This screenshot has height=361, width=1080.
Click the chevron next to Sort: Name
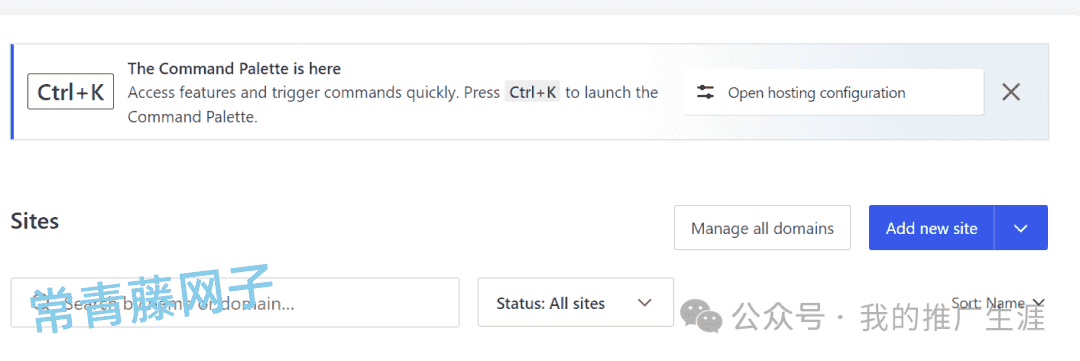pos(1039,303)
